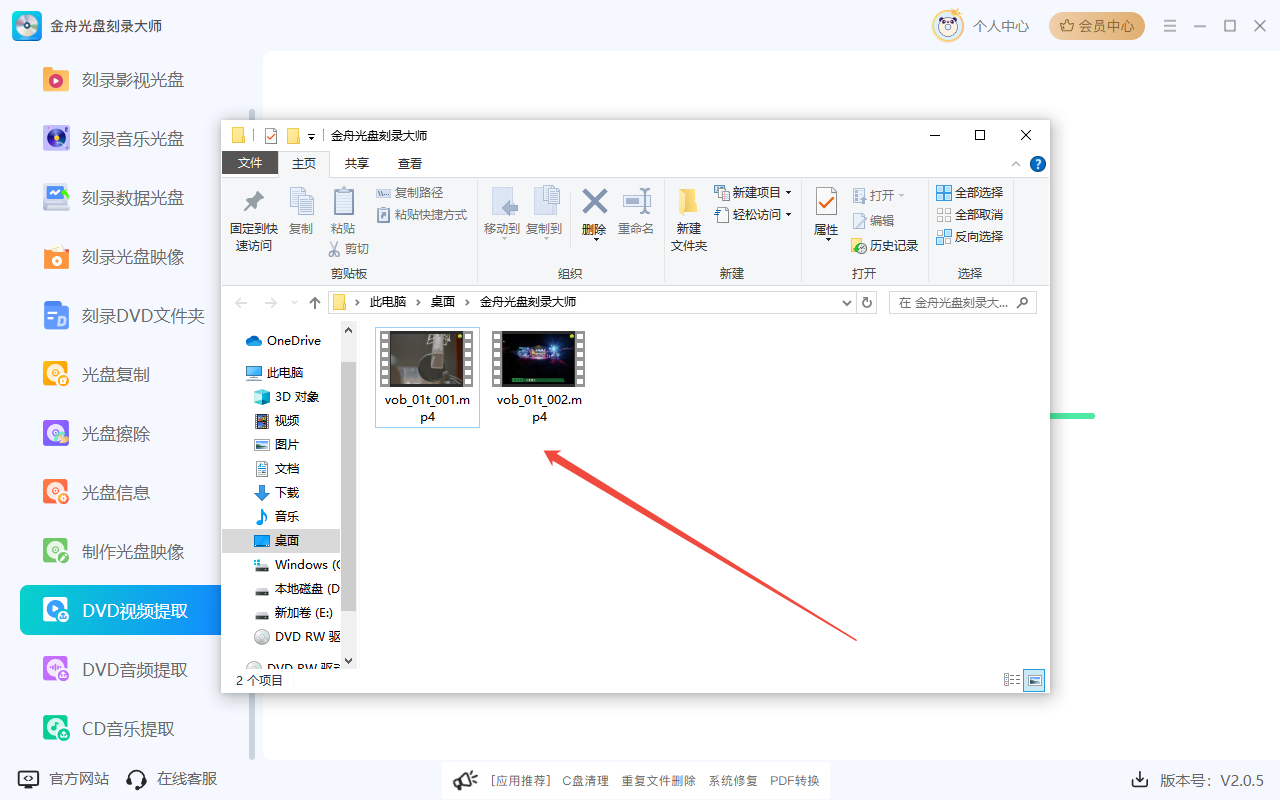Expand address bar history dropdown
Image resolution: width=1280 pixels, height=800 pixels.
(x=846, y=302)
